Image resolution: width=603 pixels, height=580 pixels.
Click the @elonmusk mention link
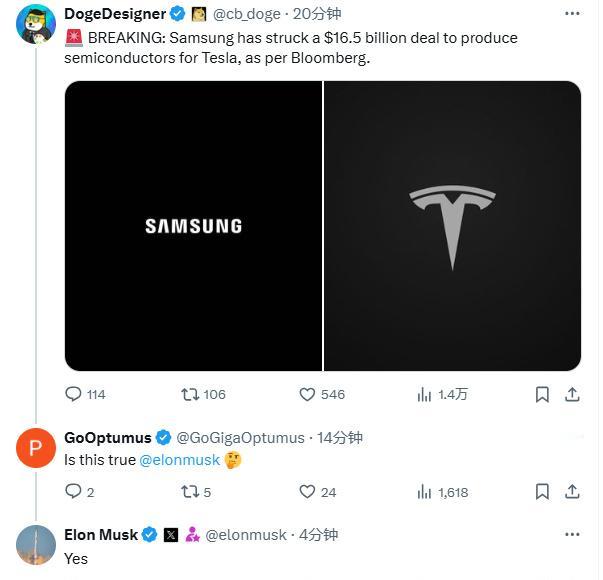(x=180, y=460)
